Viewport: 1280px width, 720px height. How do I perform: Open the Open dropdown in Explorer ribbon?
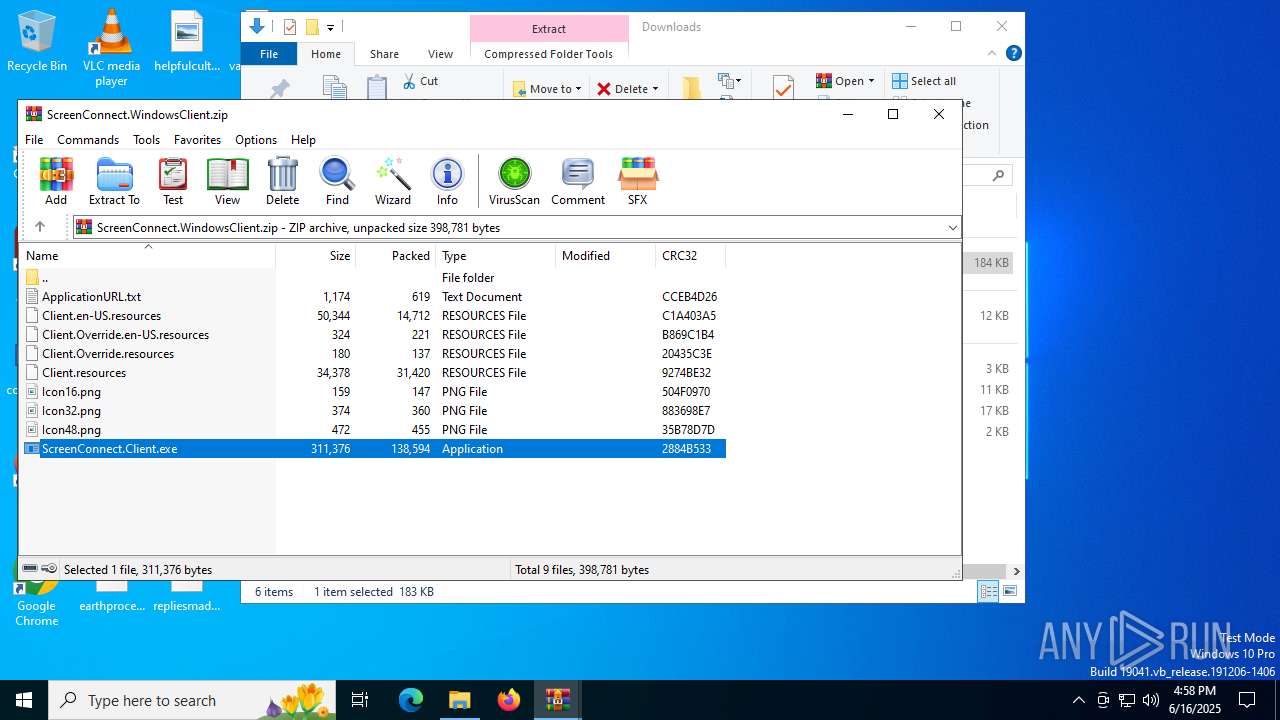[845, 81]
